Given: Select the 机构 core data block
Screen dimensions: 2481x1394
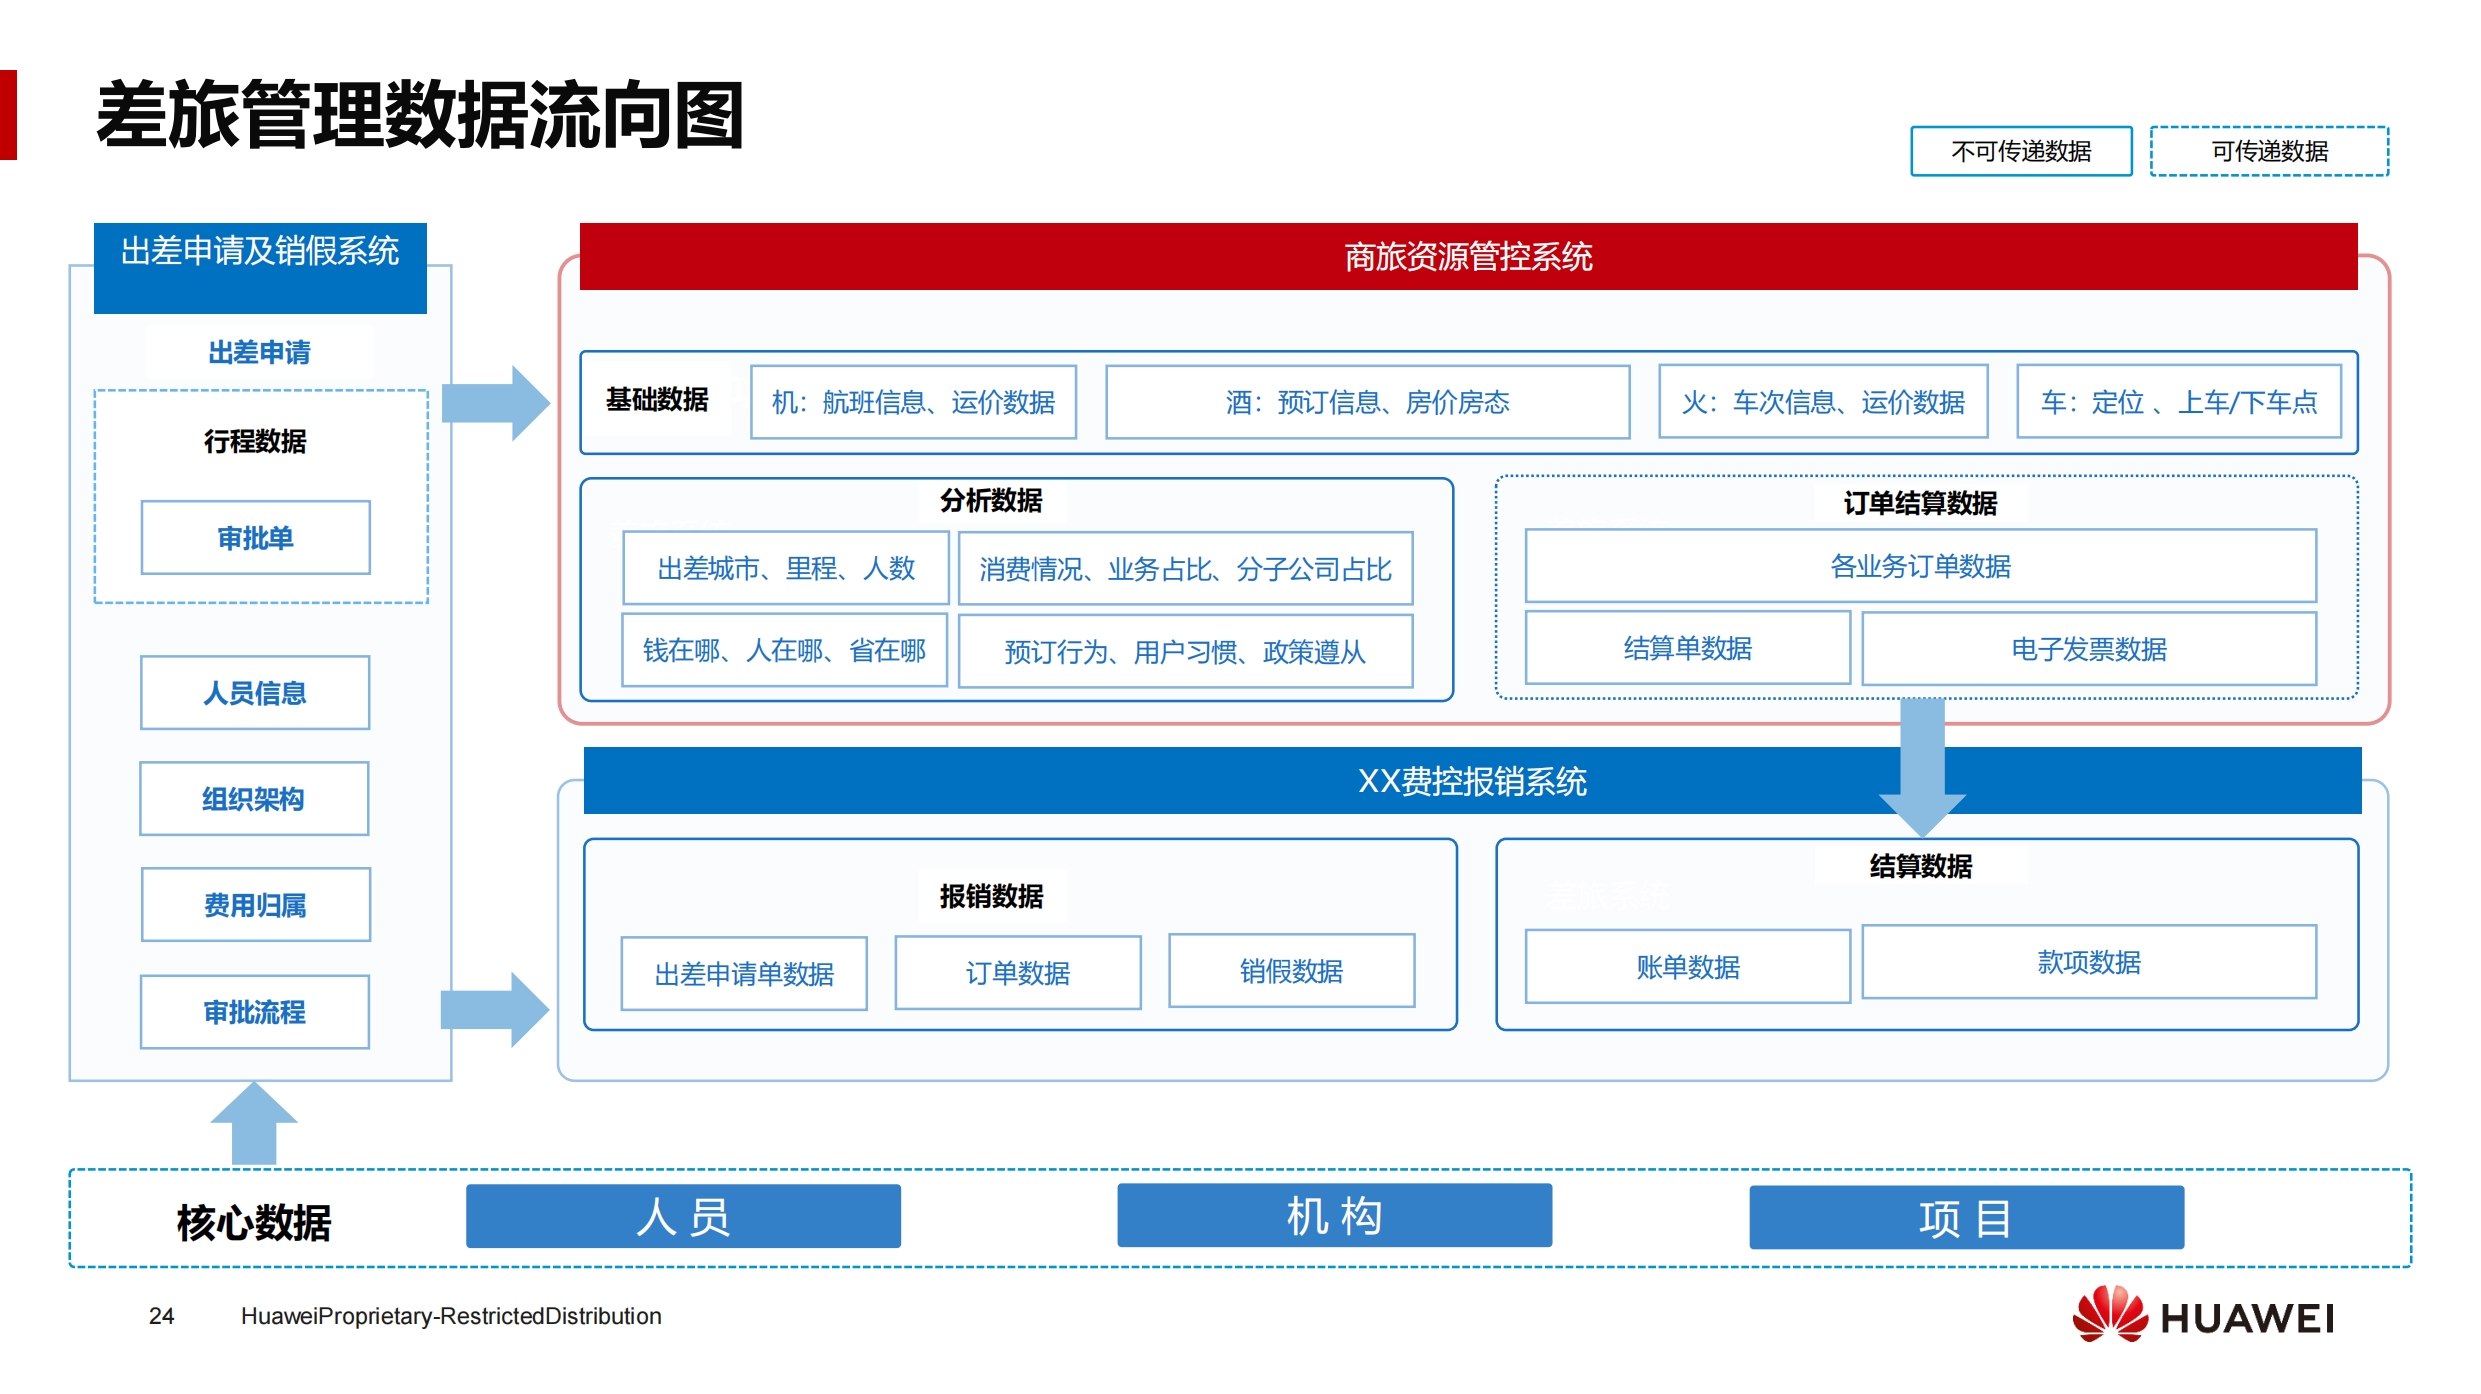Looking at the screenshot, I should pyautogui.click(x=1334, y=1216).
